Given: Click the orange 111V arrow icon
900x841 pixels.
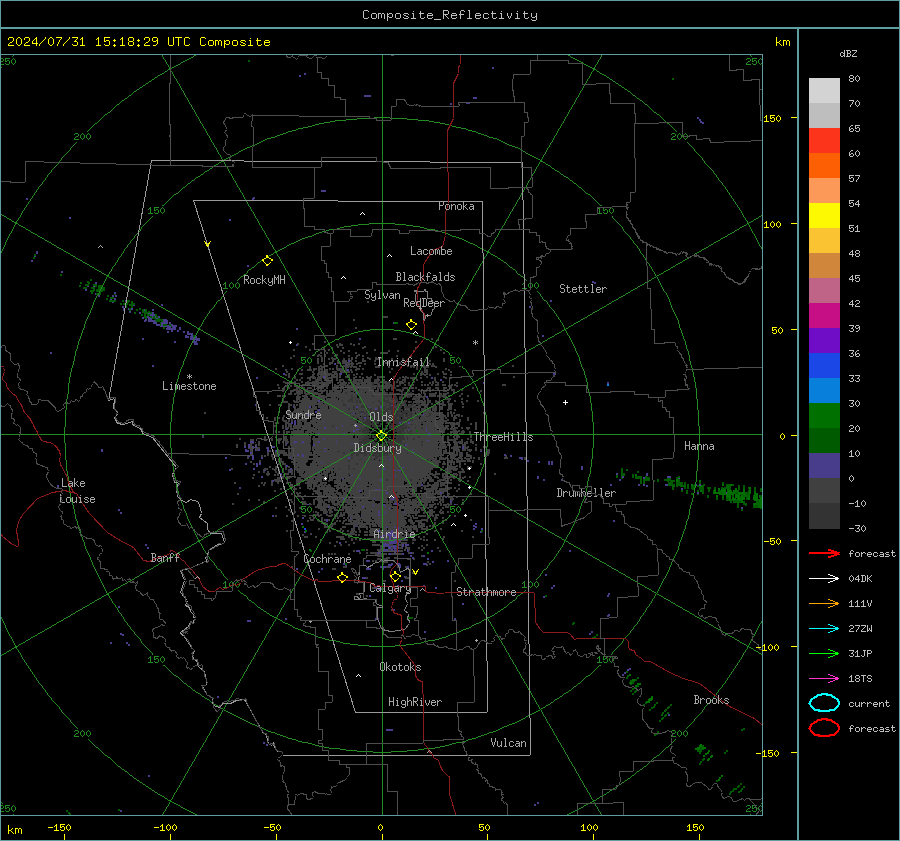Looking at the screenshot, I should [824, 603].
